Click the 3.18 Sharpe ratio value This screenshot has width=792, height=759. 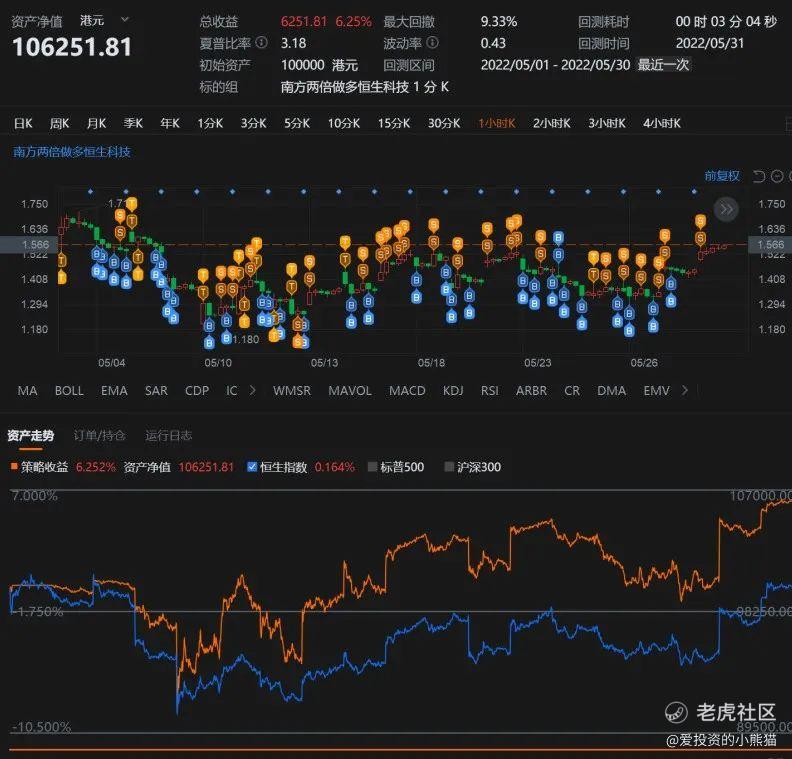(293, 43)
